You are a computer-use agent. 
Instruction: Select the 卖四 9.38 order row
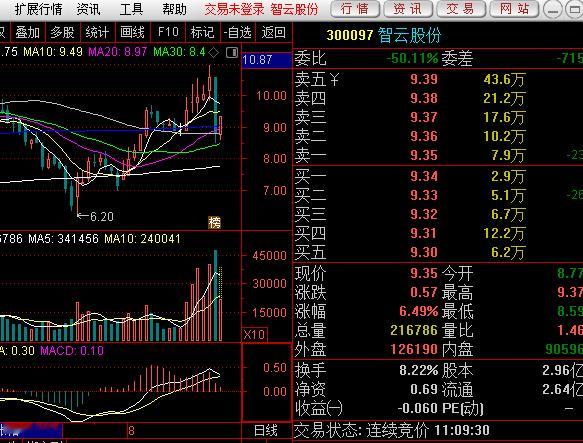tap(438, 98)
